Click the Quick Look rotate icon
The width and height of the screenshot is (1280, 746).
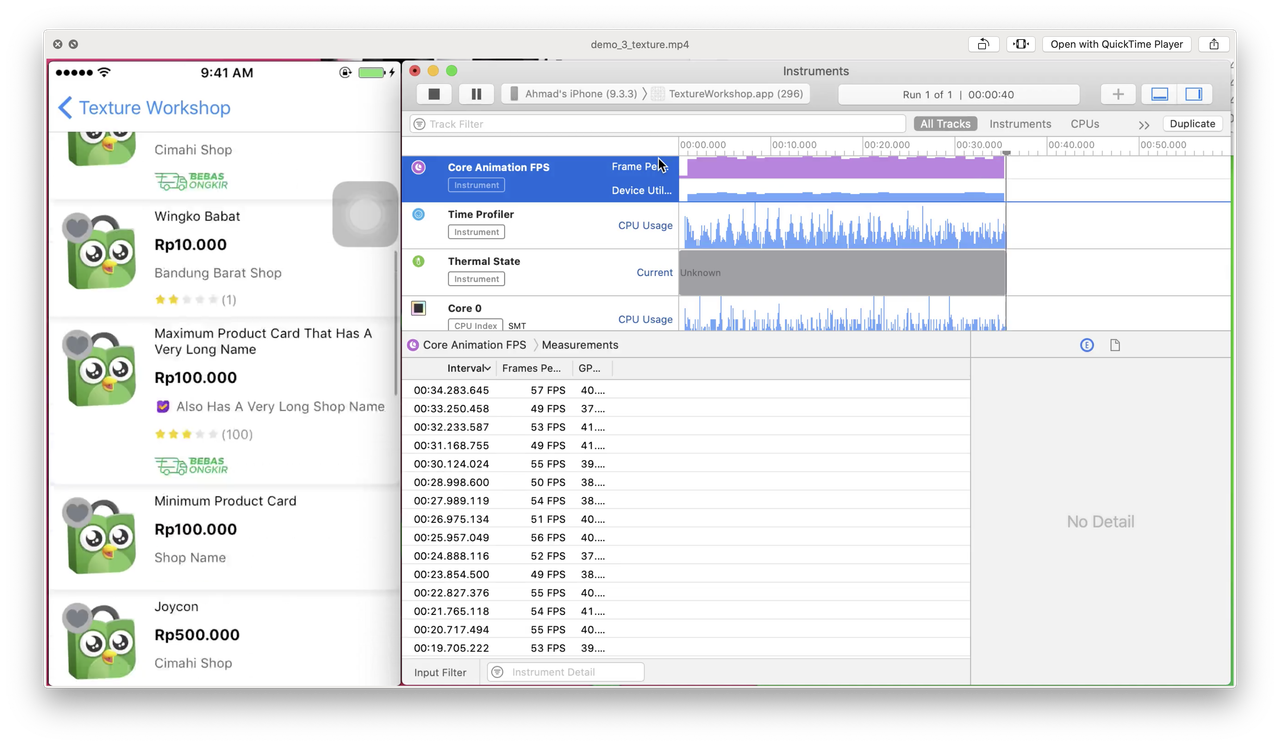coord(983,44)
